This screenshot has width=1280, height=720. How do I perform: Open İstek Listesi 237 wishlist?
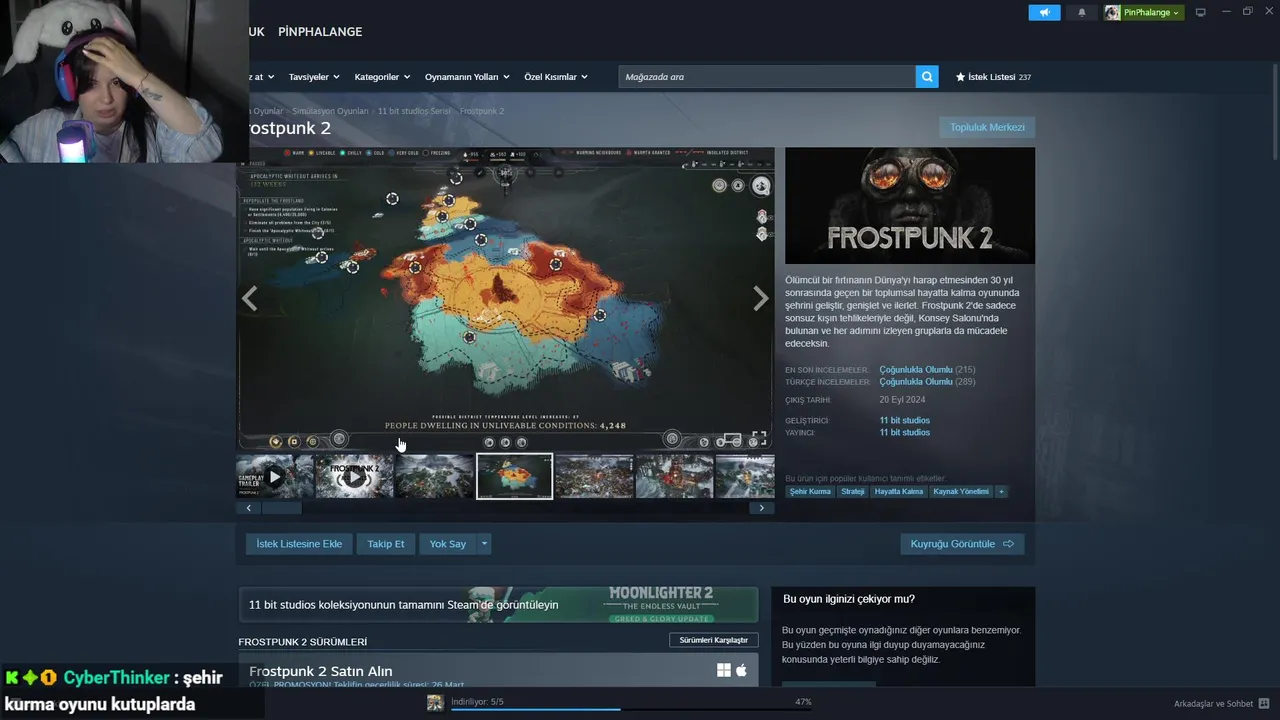pyautogui.click(x=993, y=76)
